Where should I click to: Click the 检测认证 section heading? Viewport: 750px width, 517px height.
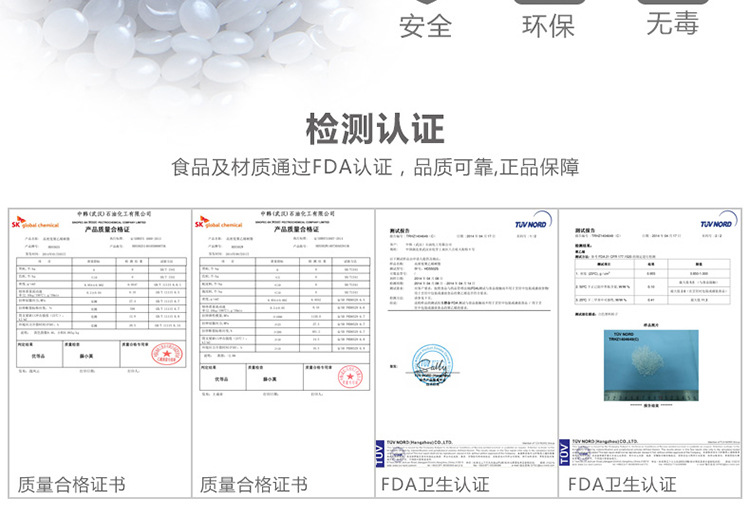click(374, 128)
